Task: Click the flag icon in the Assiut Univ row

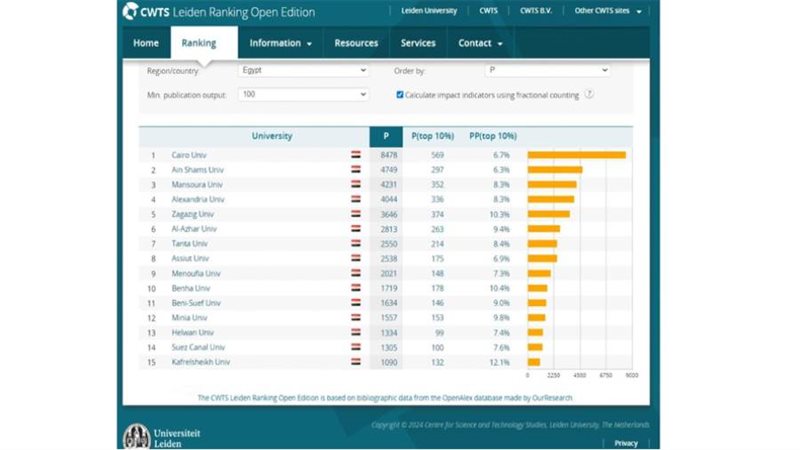Action: (x=356, y=258)
